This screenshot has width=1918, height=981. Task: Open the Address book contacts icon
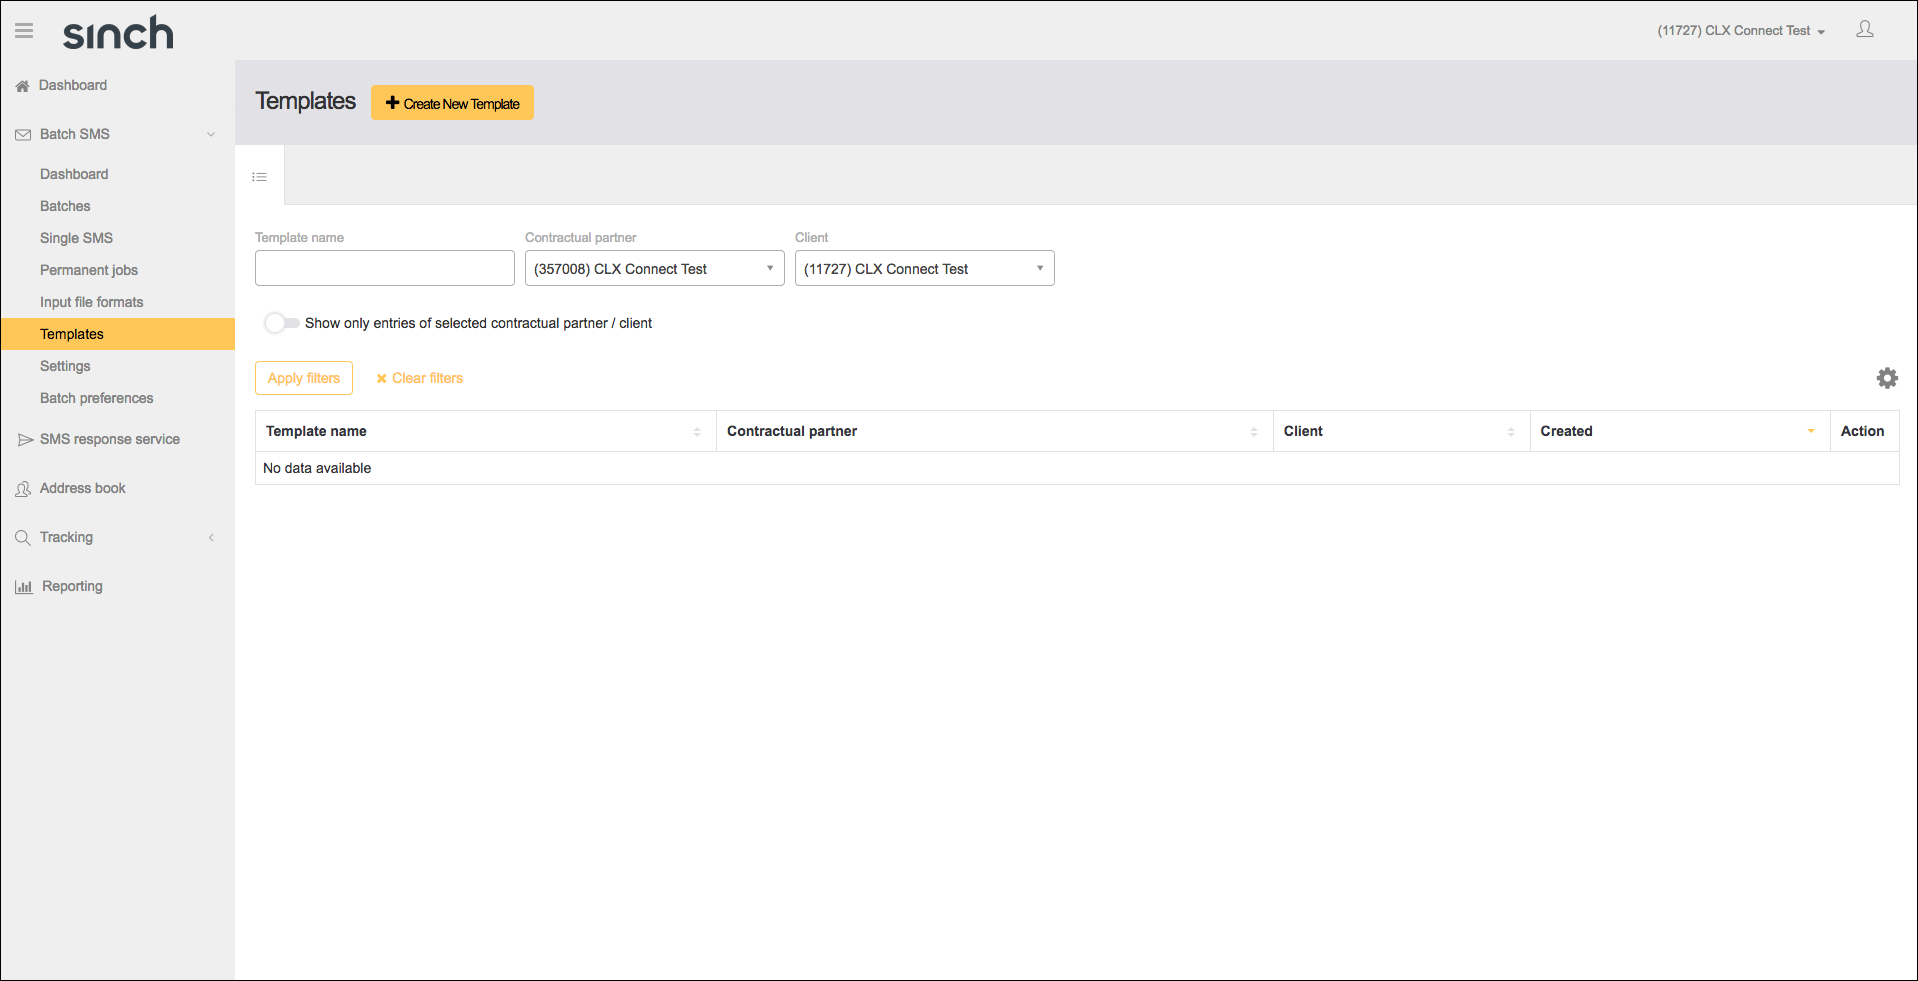(22, 488)
